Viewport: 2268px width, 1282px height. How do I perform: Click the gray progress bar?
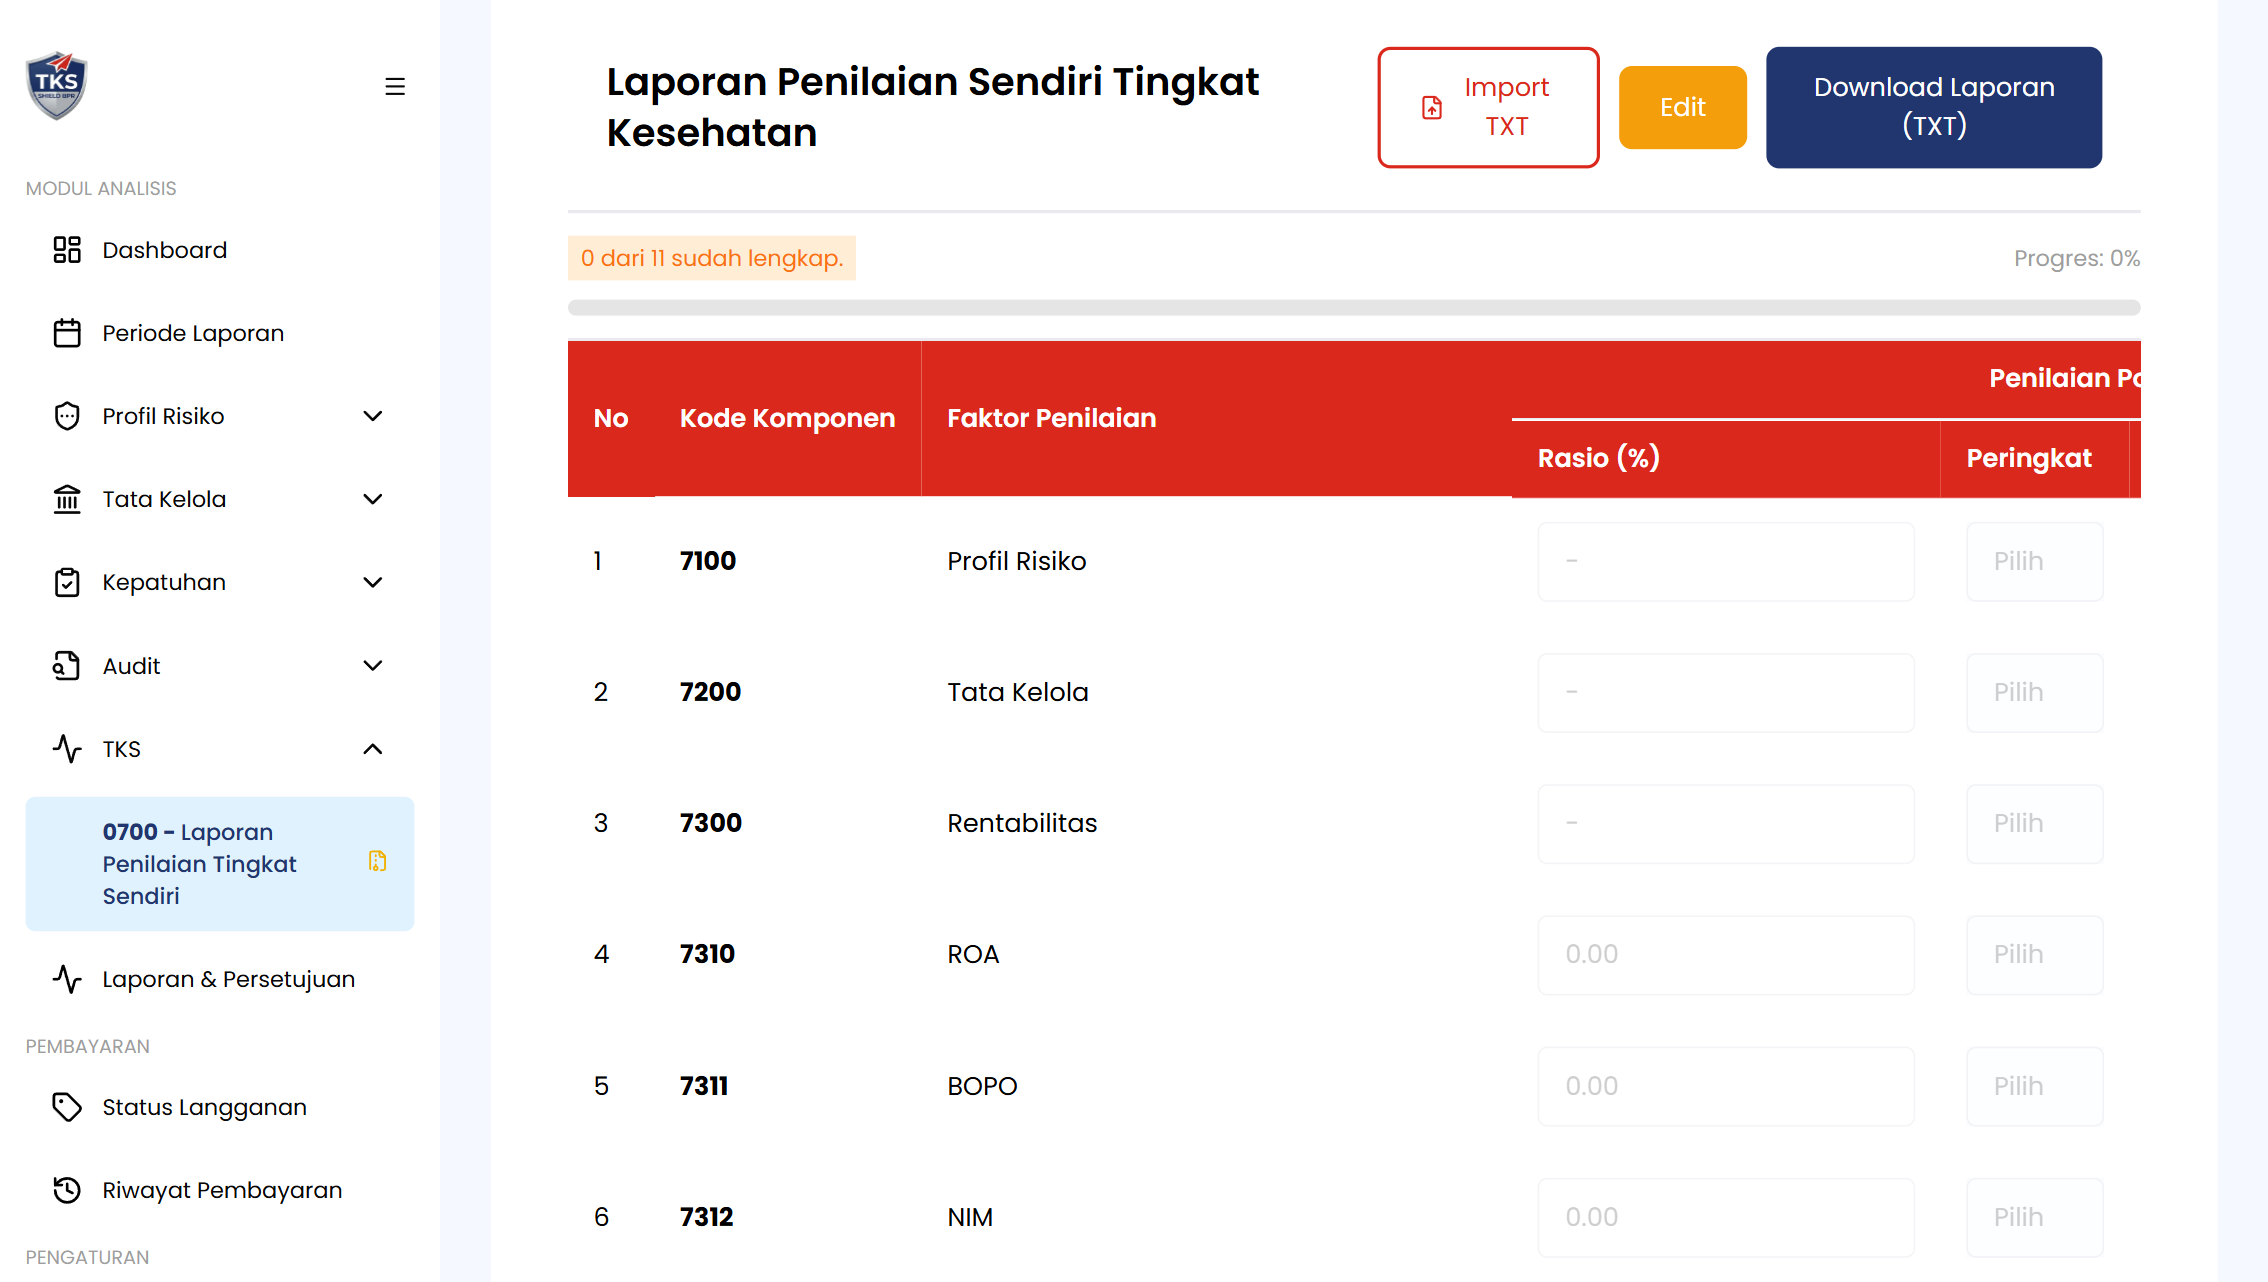[1354, 308]
